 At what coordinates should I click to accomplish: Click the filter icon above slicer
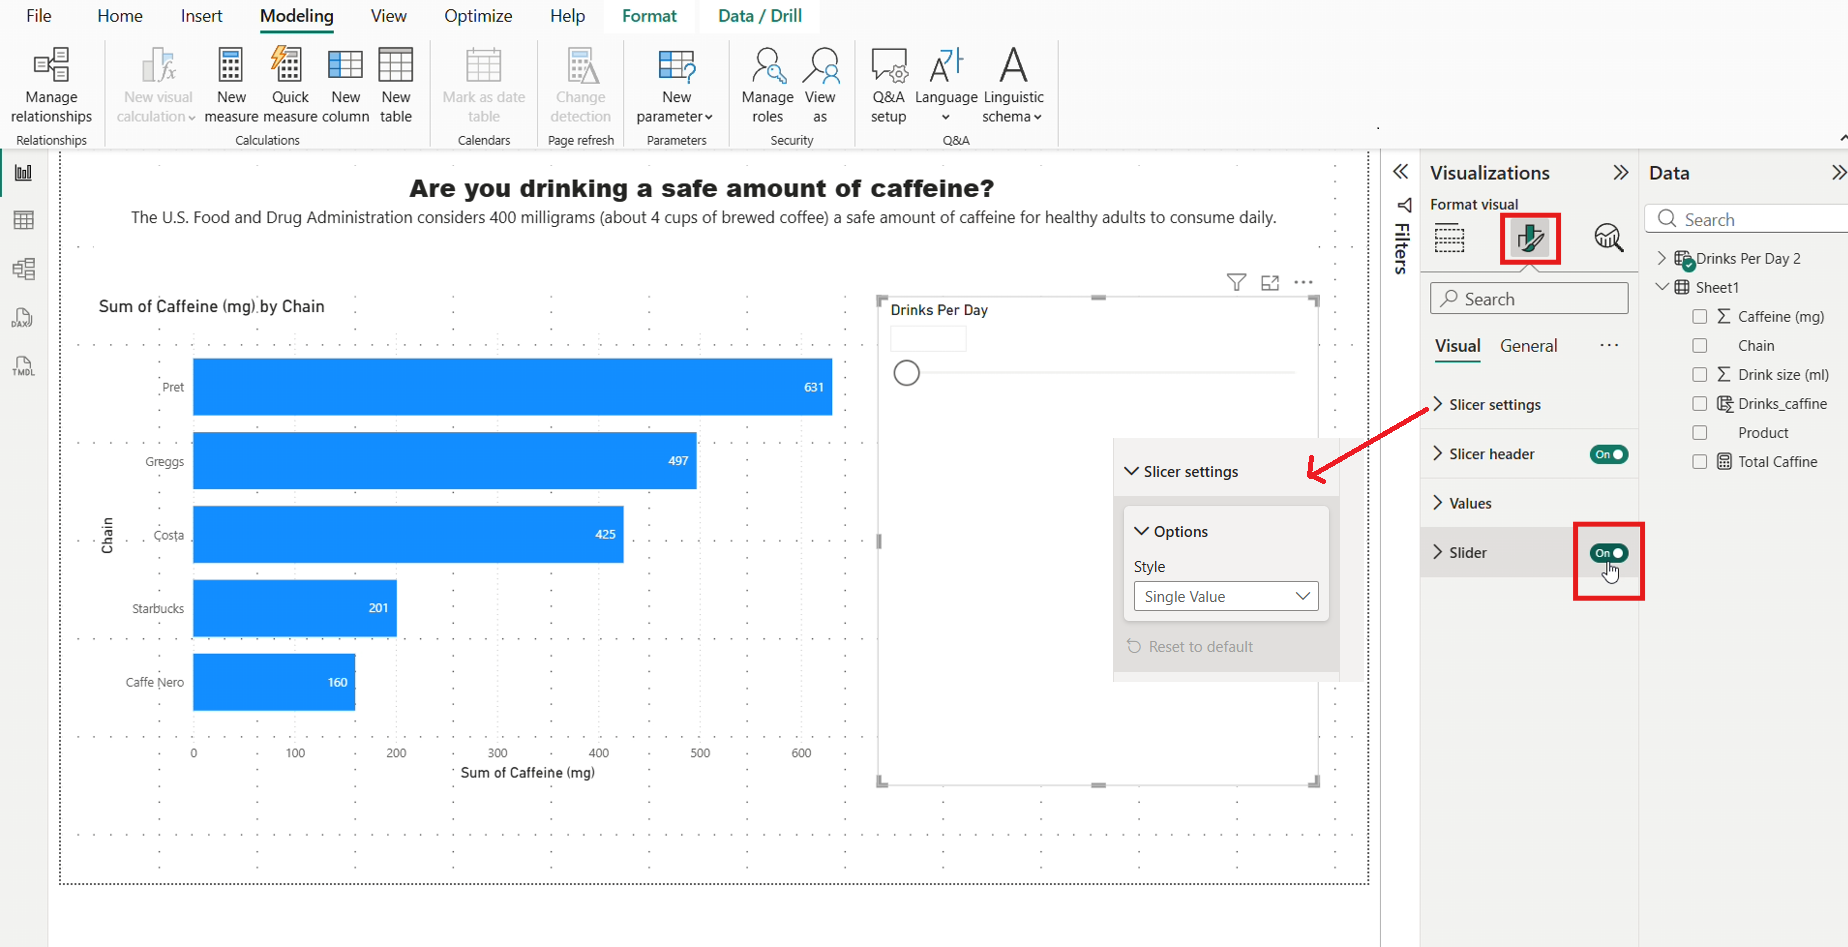(x=1236, y=283)
